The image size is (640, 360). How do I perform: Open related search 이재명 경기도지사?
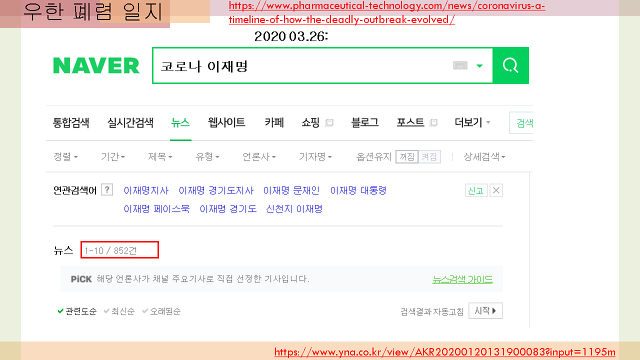click(x=216, y=191)
